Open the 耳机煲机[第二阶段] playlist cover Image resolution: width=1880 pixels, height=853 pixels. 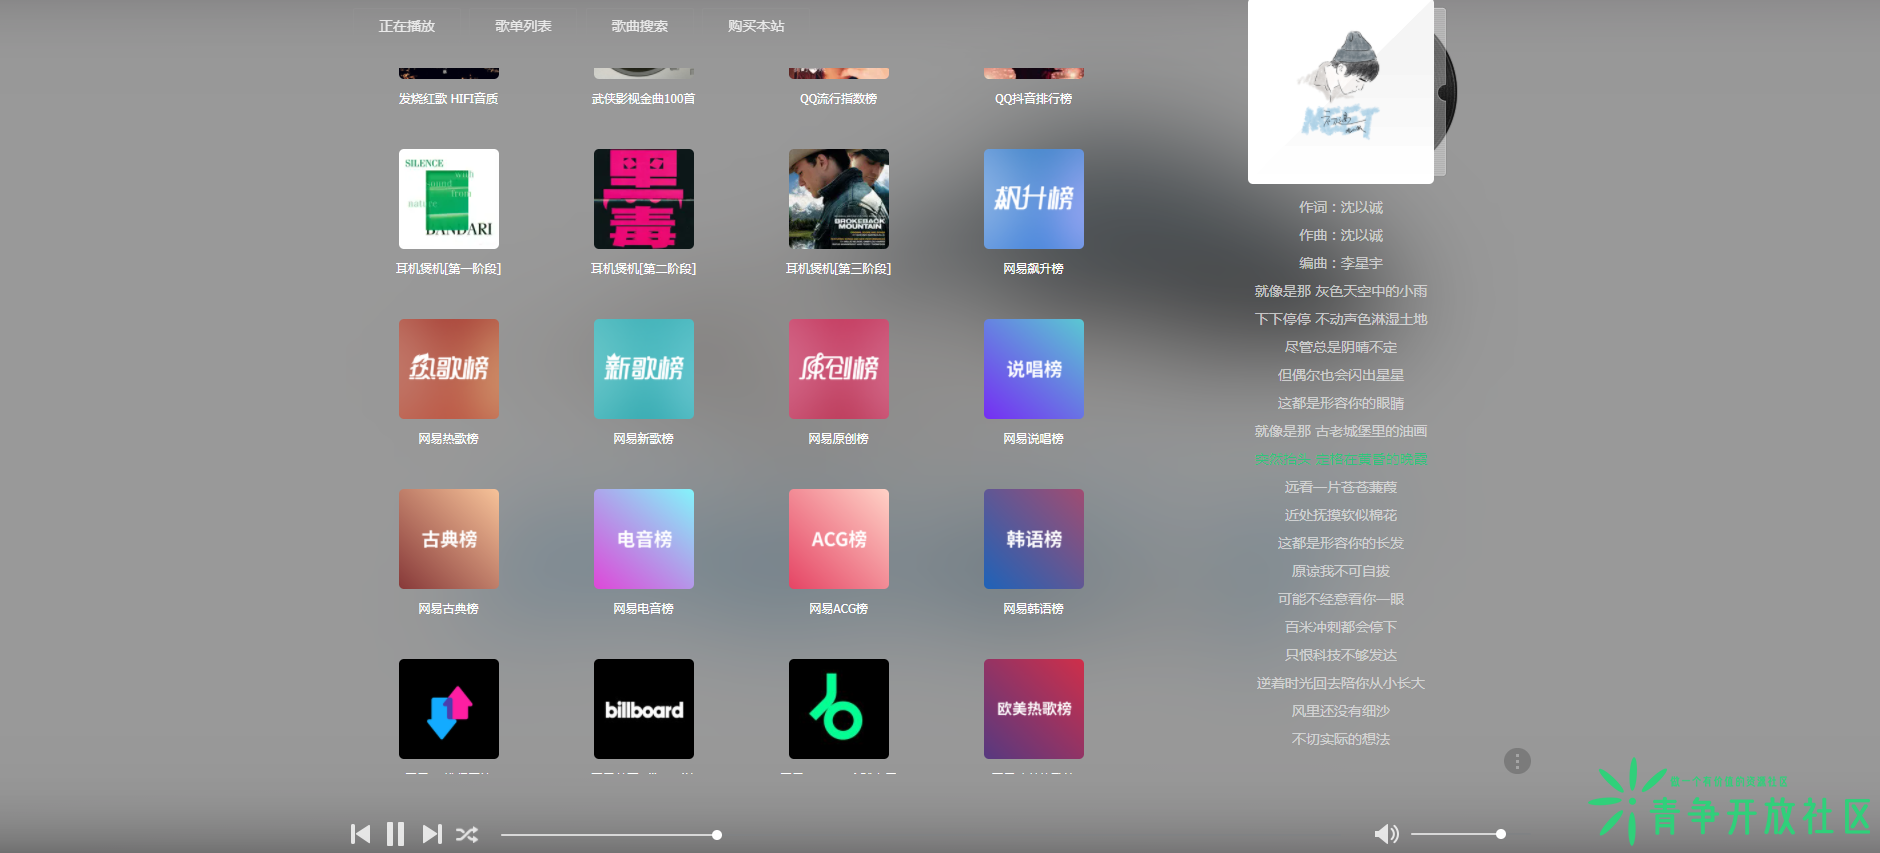[x=644, y=199]
